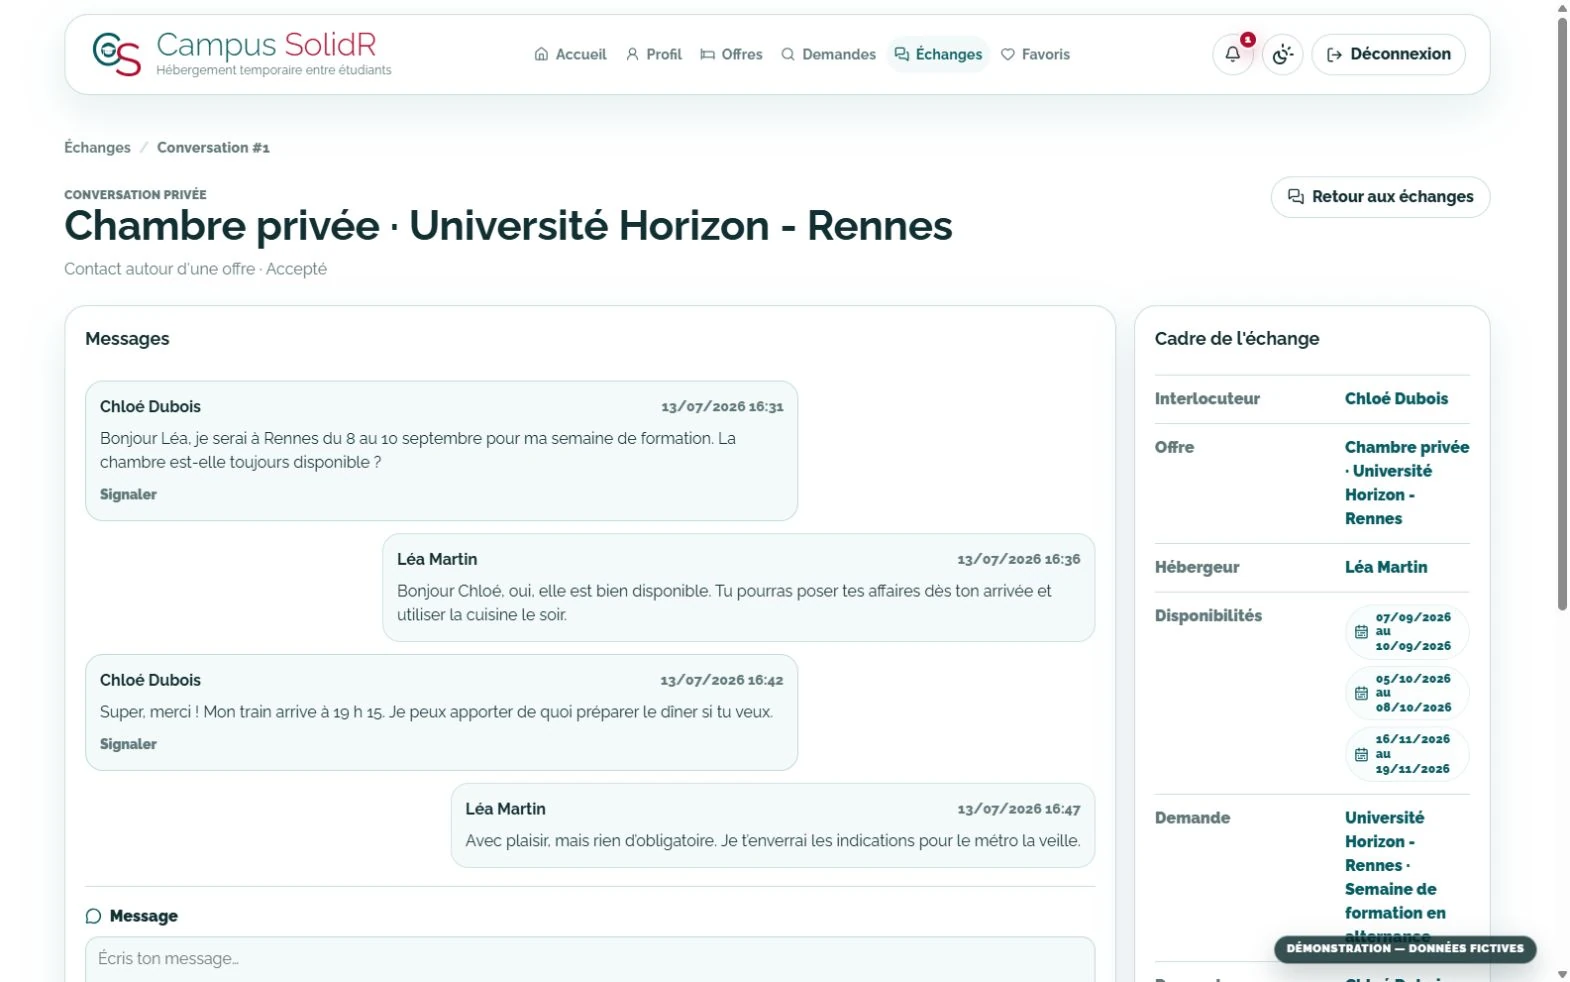Open the Demandes navigation item
This screenshot has width=1570, height=982.
pos(828,54)
